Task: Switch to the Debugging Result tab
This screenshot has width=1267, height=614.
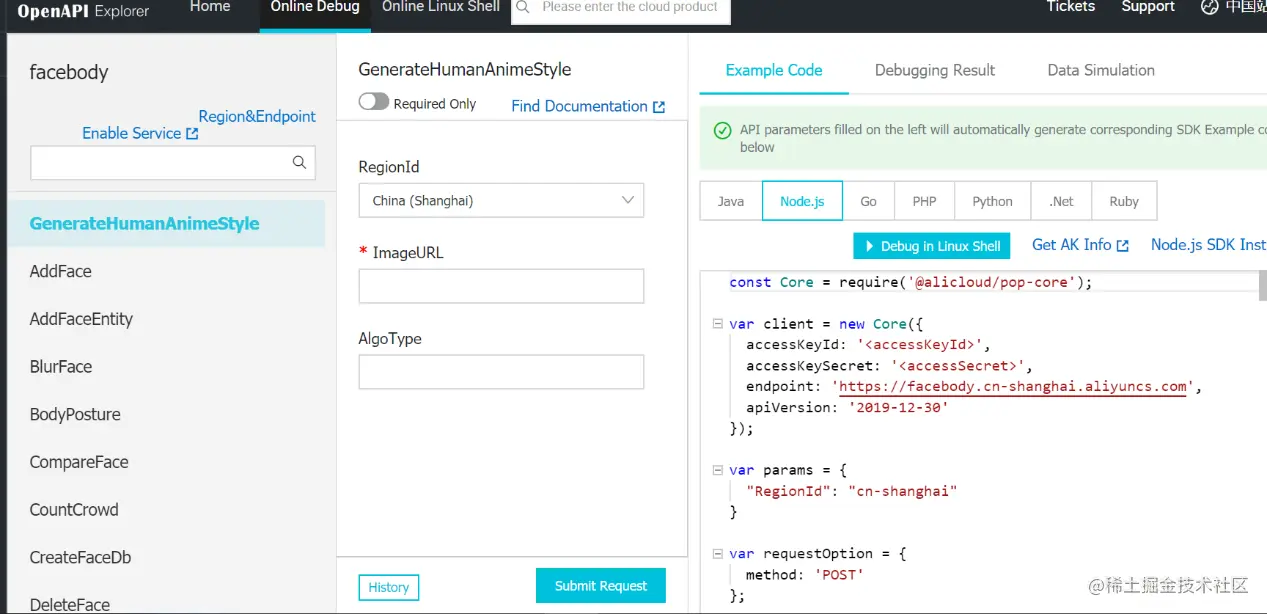Action: point(935,70)
